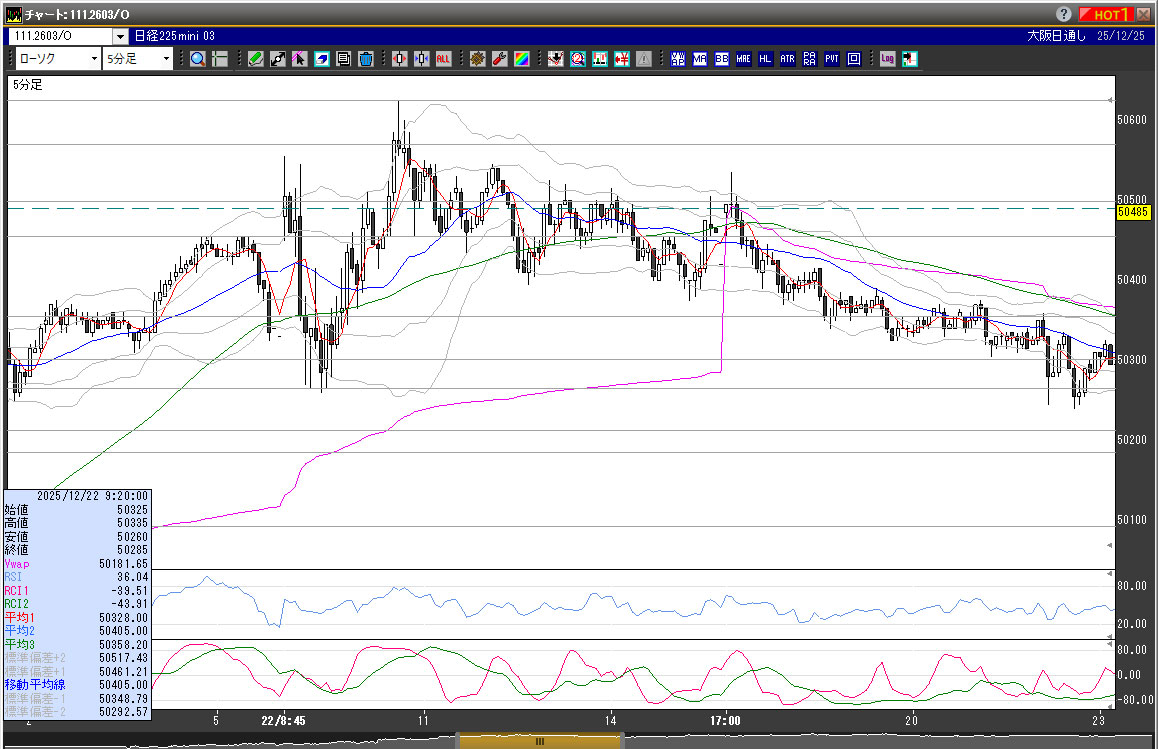Click the blue trash can delete icon
Screen dimensions: 1158x749
pos(366,59)
